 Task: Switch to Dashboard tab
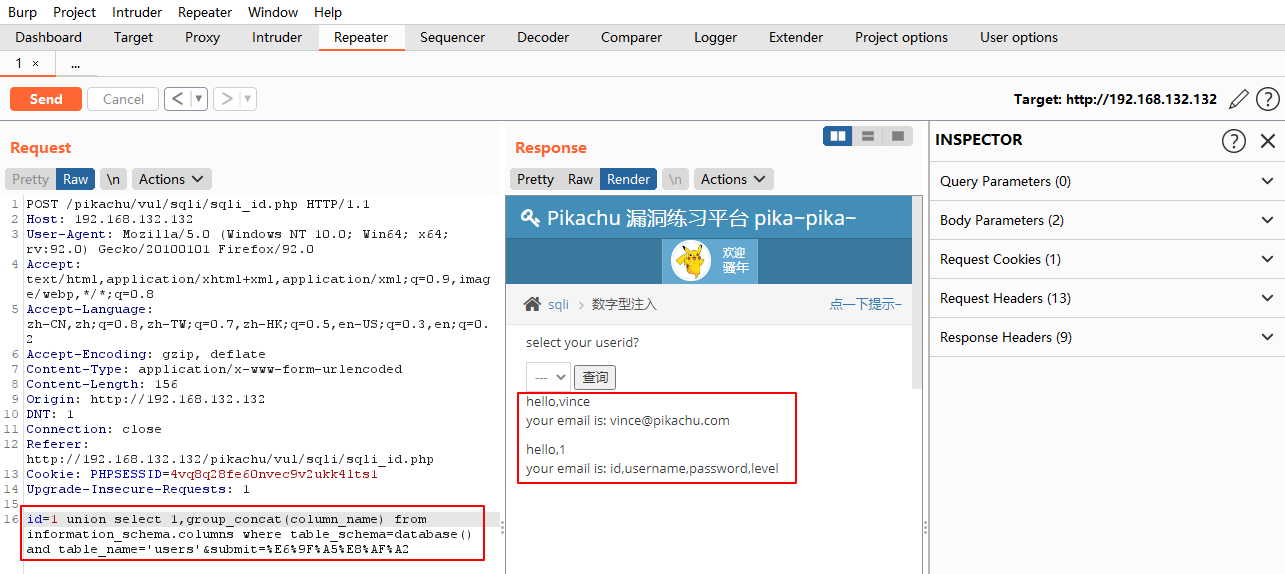coord(49,37)
